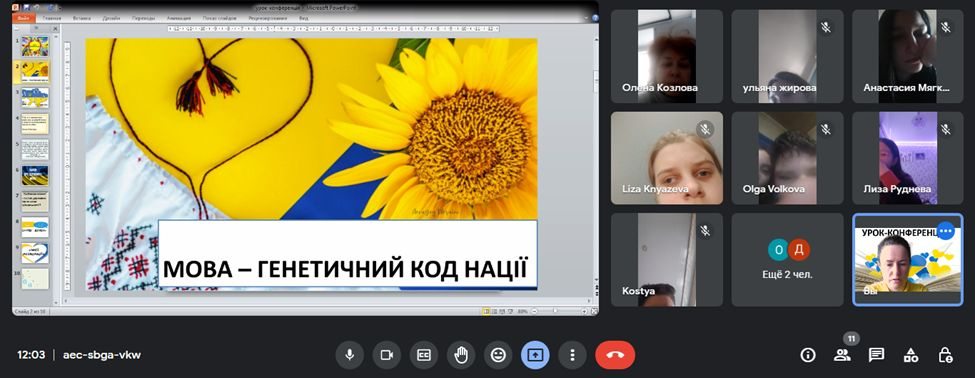Open meeting details info icon
The height and width of the screenshot is (378, 975).
tap(808, 355)
